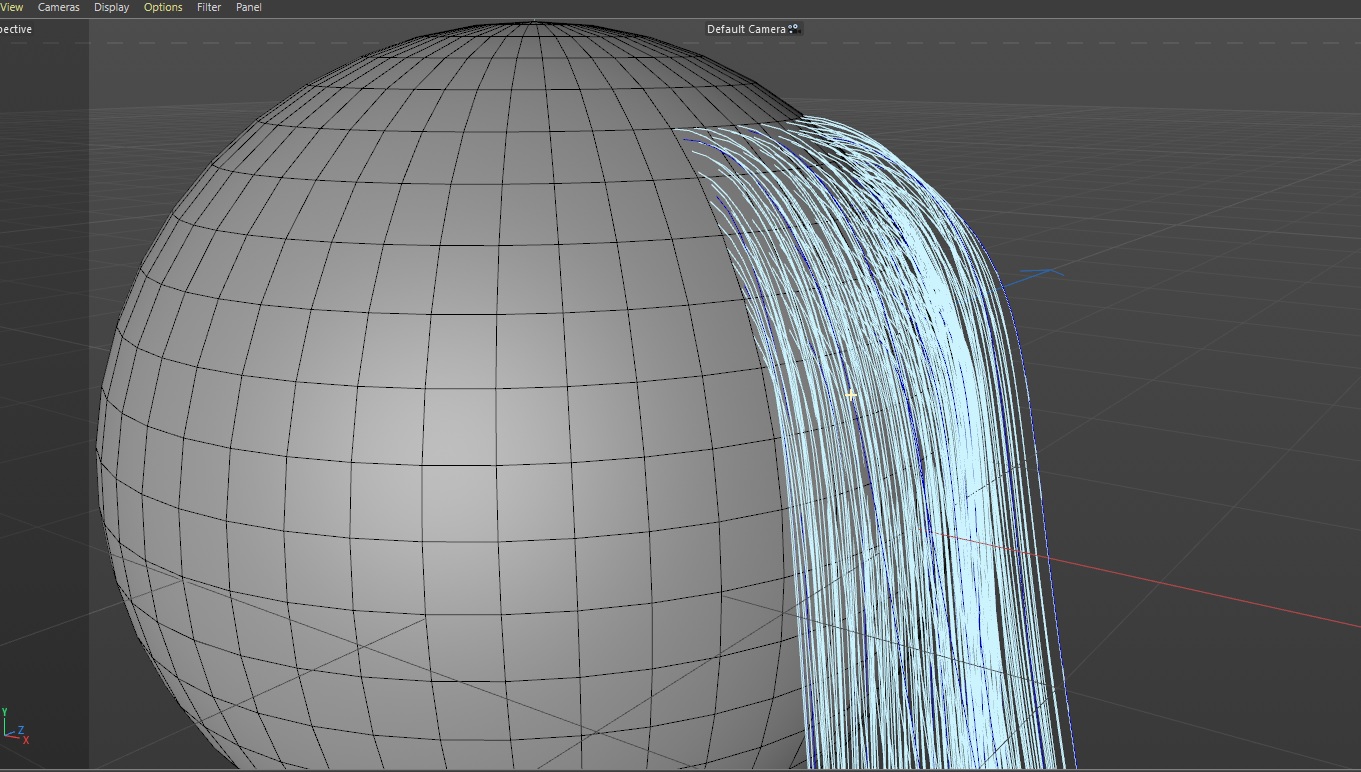Open the Display menu
Viewport: 1361px width, 772px height.
tap(111, 7)
